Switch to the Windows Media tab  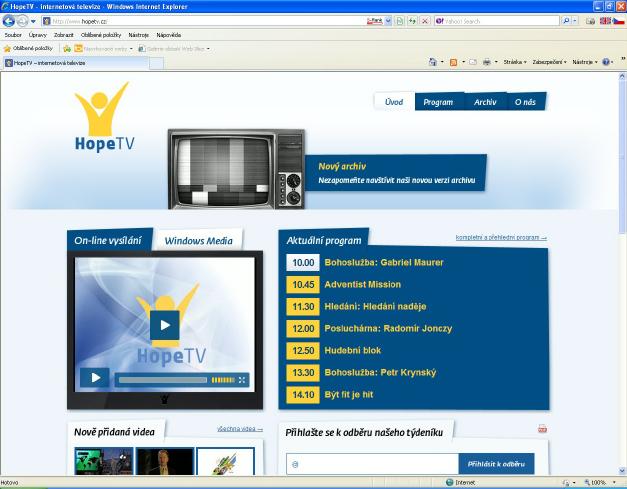click(x=199, y=241)
